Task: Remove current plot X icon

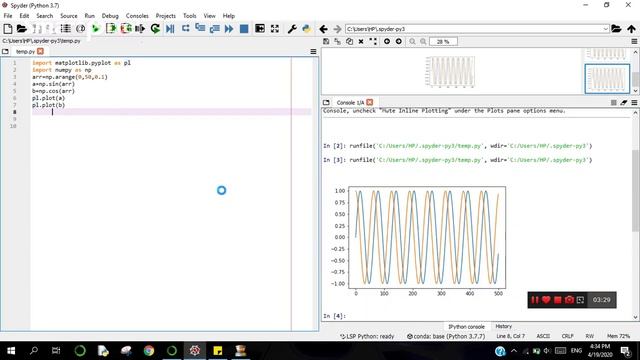Action: click(x=361, y=41)
